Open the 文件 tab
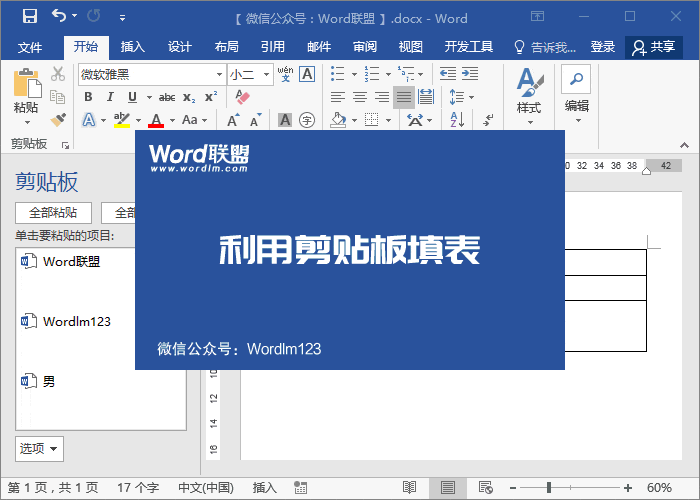Image resolution: width=700 pixels, height=500 pixels. point(30,47)
